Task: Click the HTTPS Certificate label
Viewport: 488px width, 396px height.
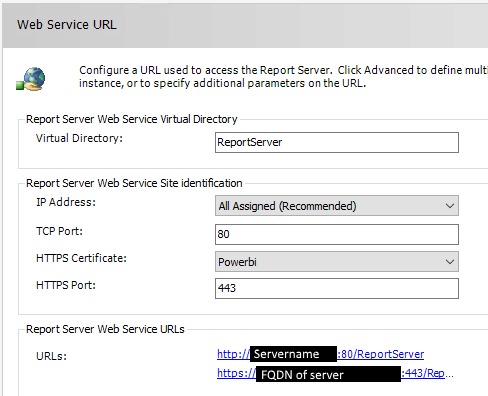Action: [81, 258]
